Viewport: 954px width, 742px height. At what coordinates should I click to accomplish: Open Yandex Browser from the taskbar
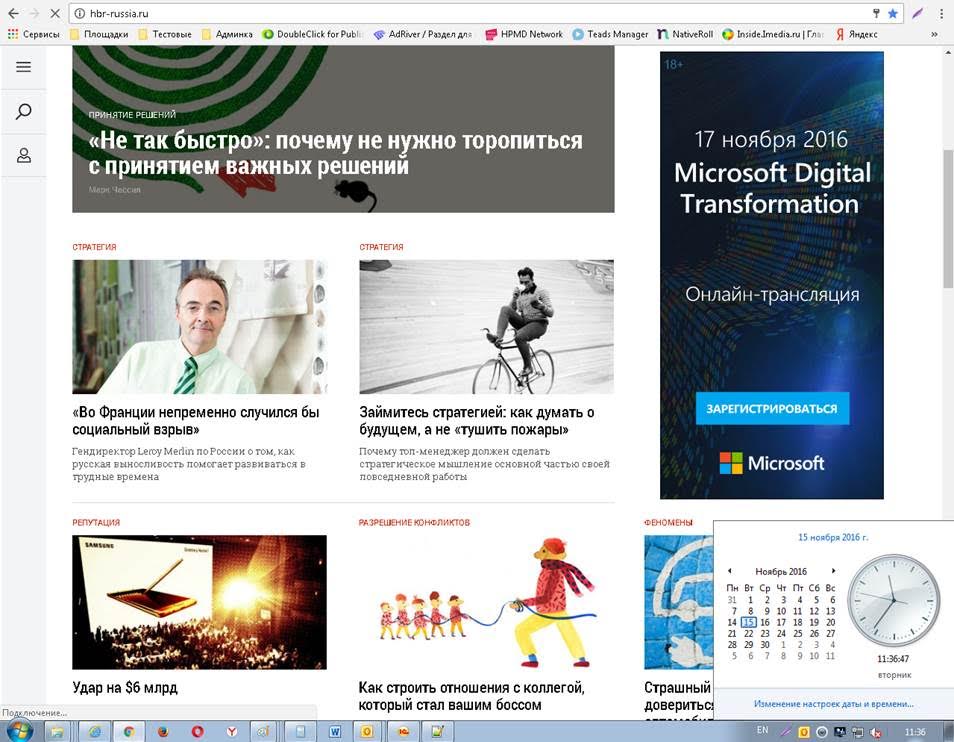pos(232,732)
